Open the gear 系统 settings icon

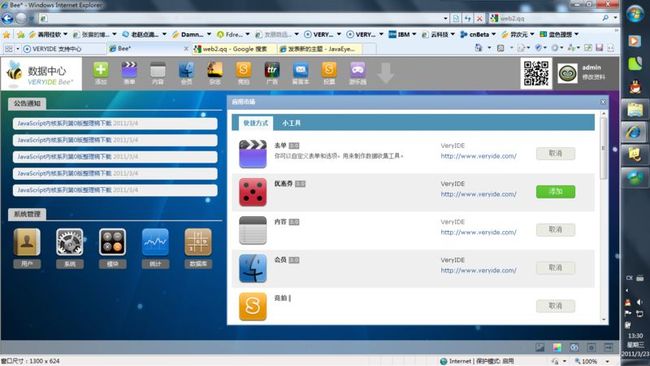pyautogui.click(x=70, y=242)
